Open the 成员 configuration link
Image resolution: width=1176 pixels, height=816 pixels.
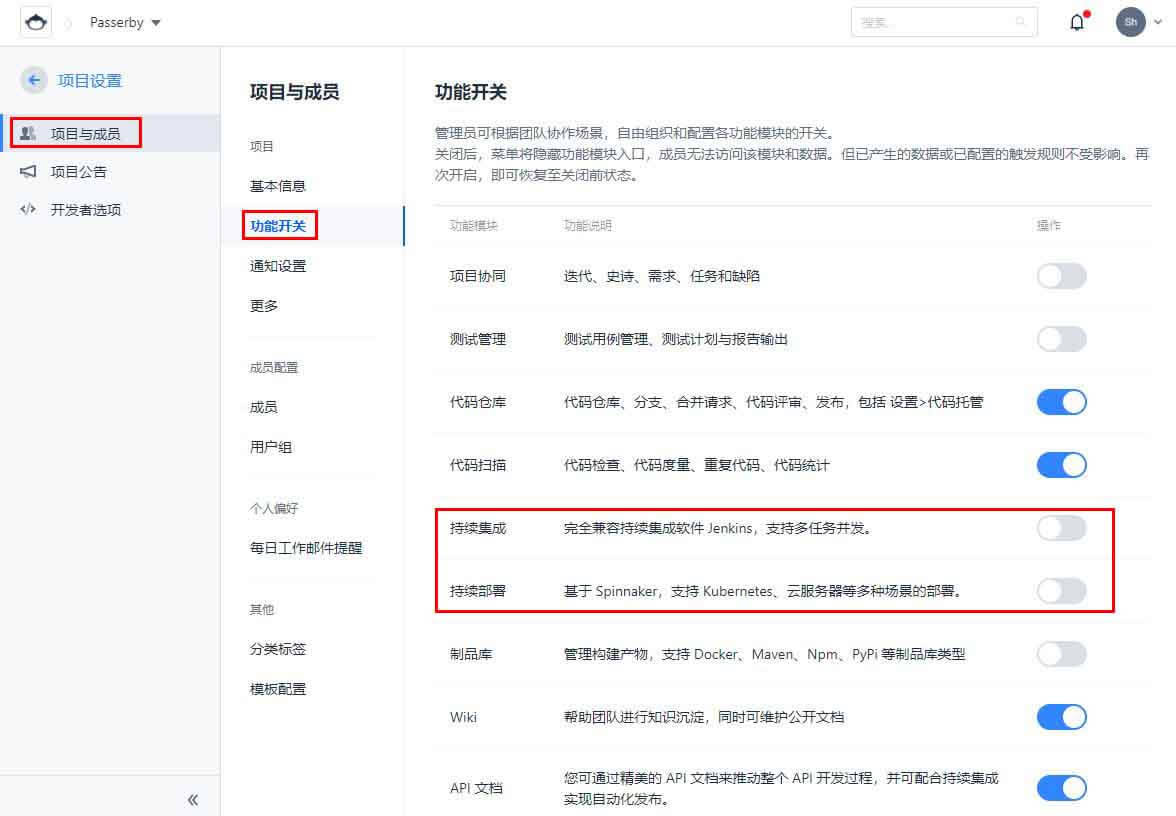(x=264, y=407)
